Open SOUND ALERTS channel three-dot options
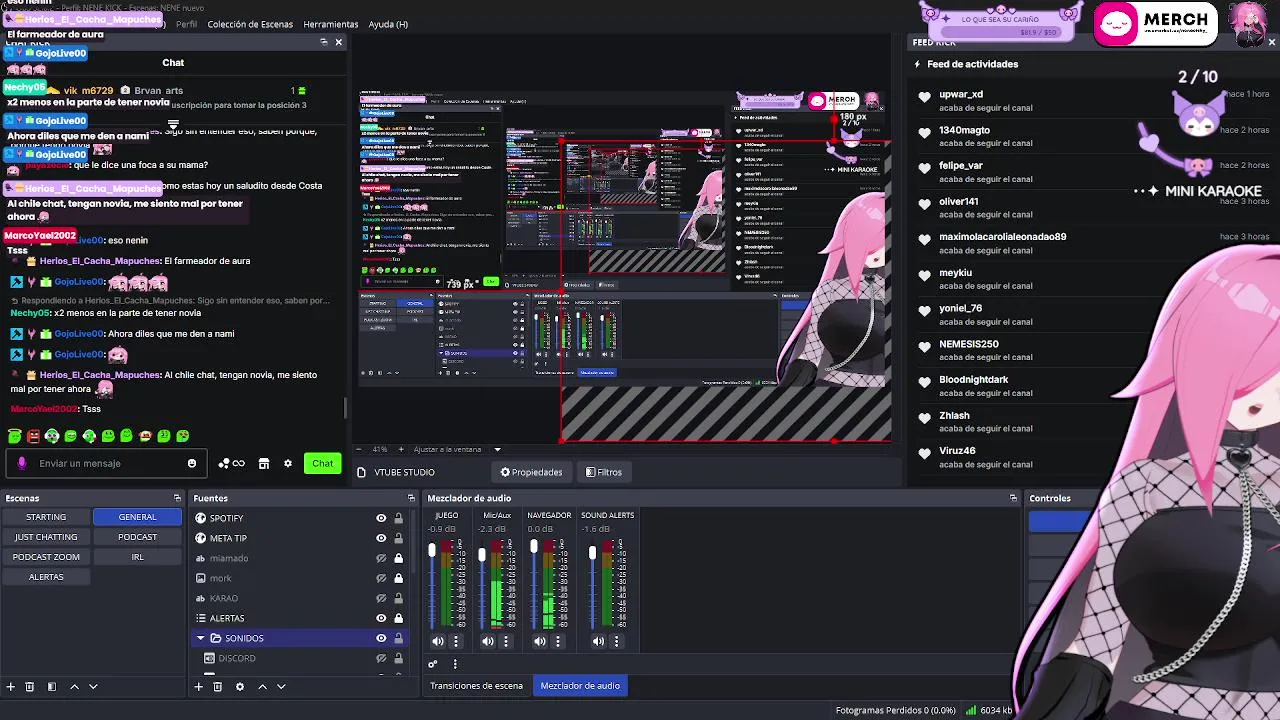Viewport: 1280px width, 720px height. point(617,641)
